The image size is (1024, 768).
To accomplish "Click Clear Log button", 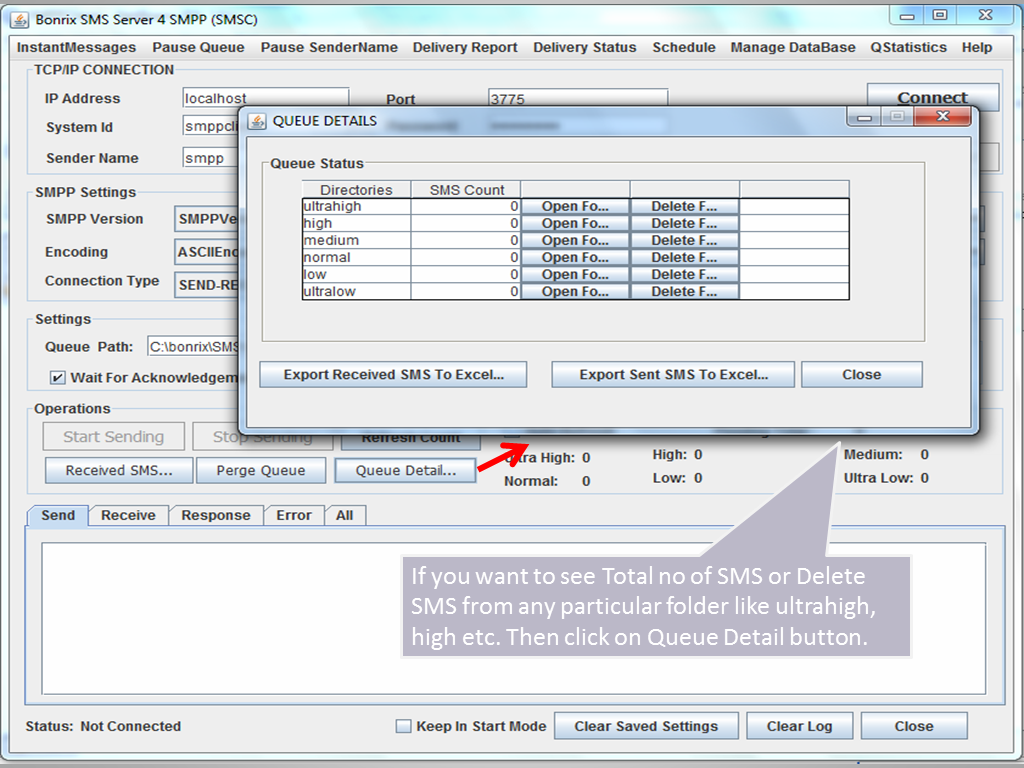I will pos(799,726).
